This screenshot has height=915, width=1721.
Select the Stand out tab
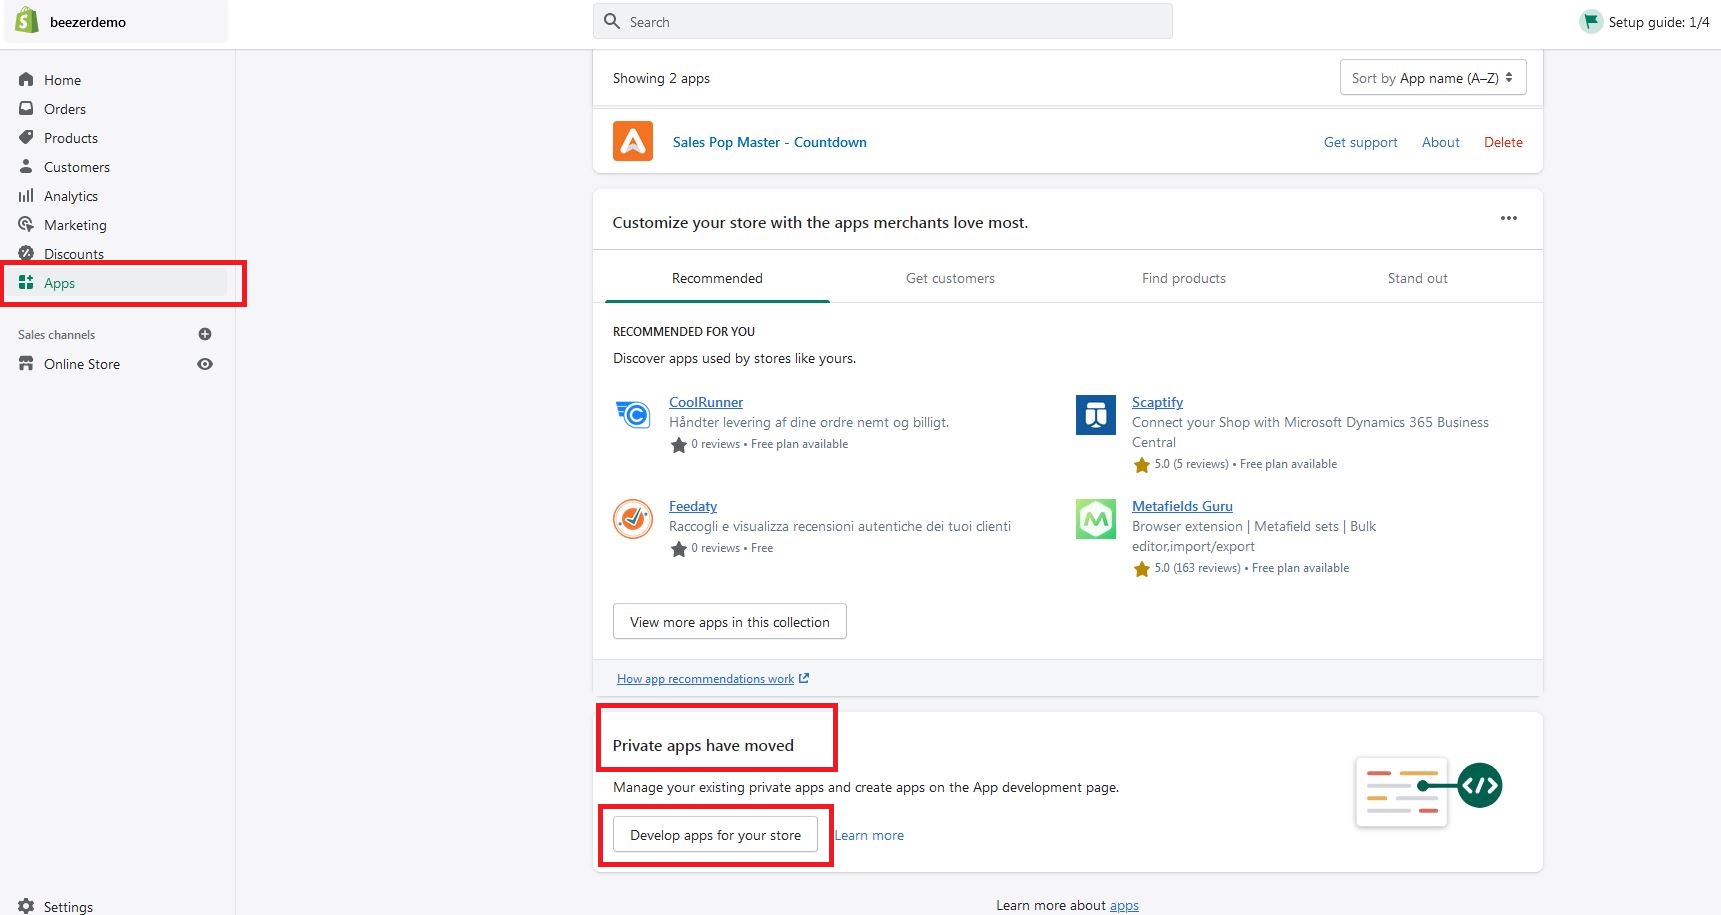pyautogui.click(x=1417, y=278)
